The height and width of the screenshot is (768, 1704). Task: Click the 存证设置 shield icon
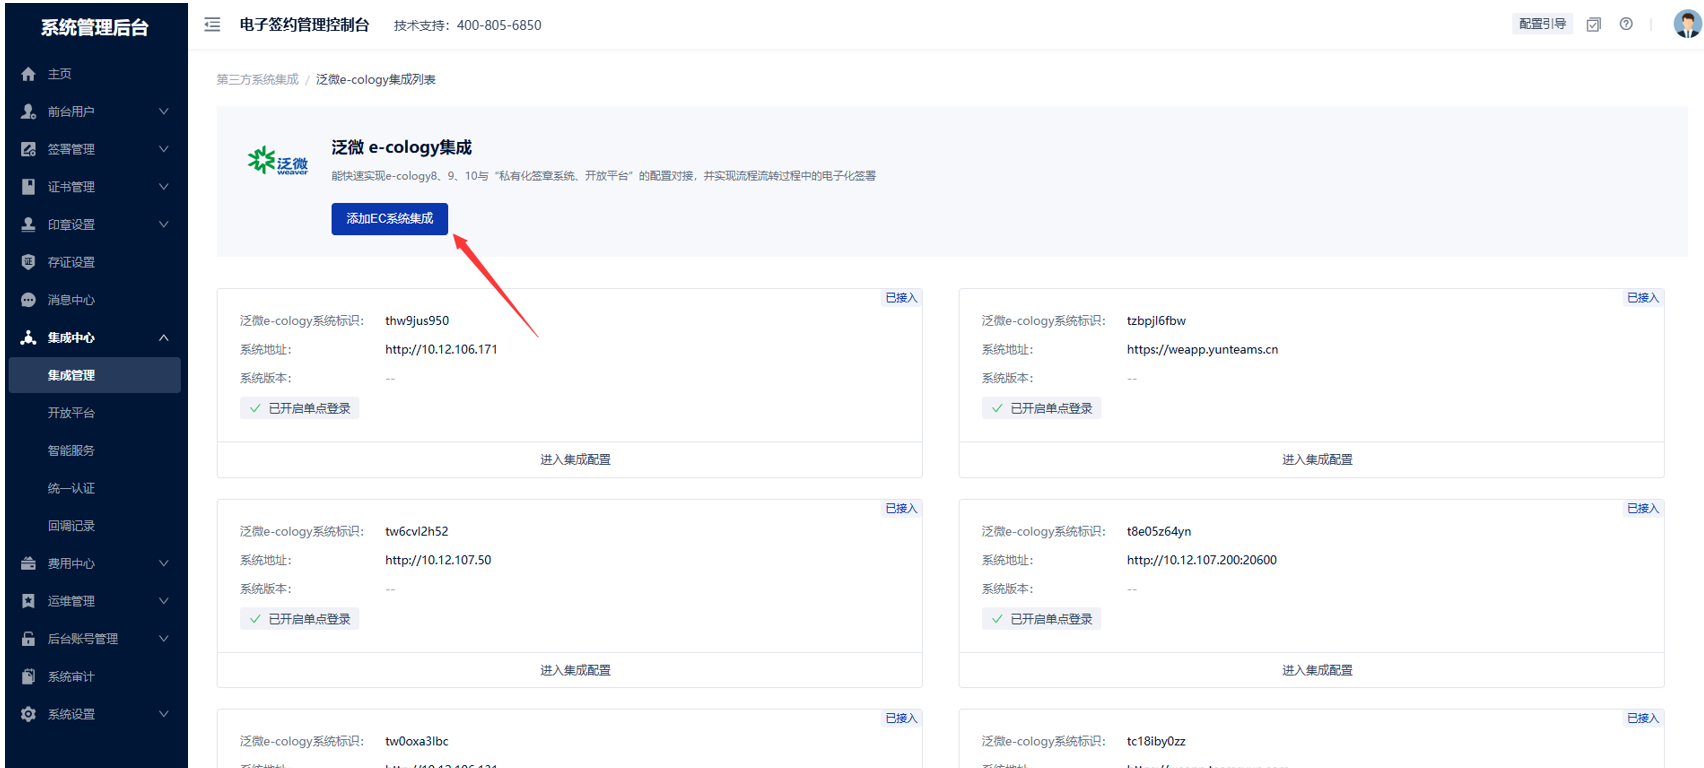point(28,262)
